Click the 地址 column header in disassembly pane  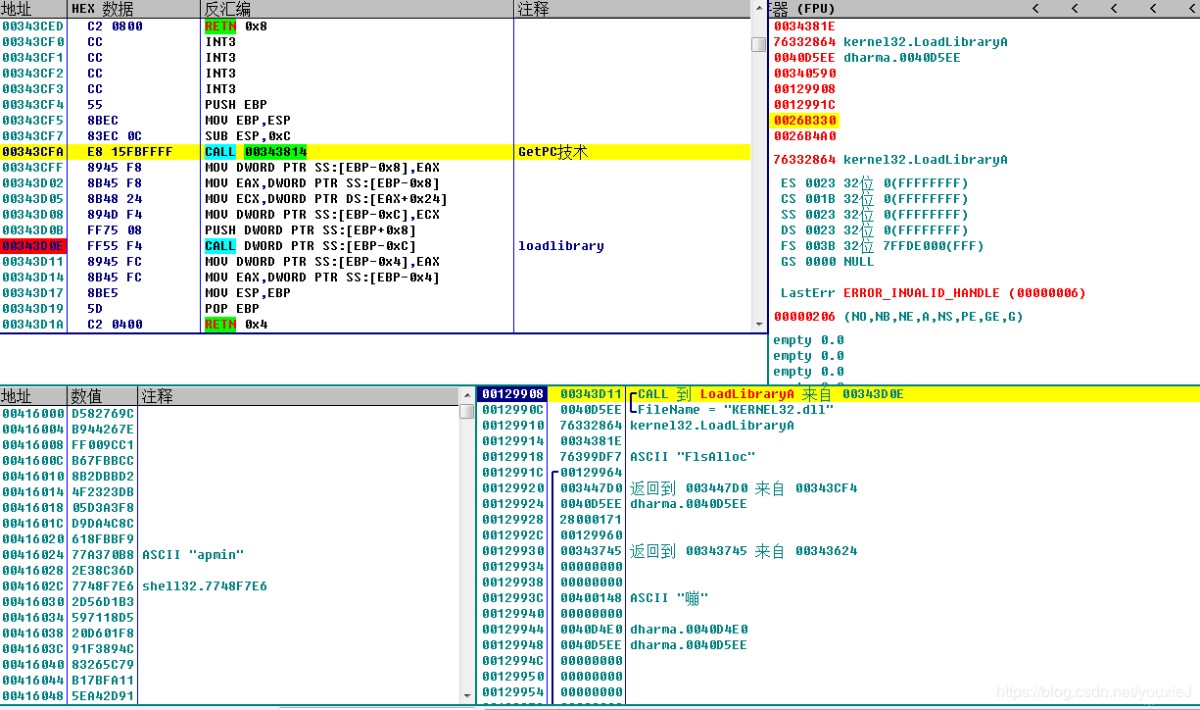click(33, 9)
